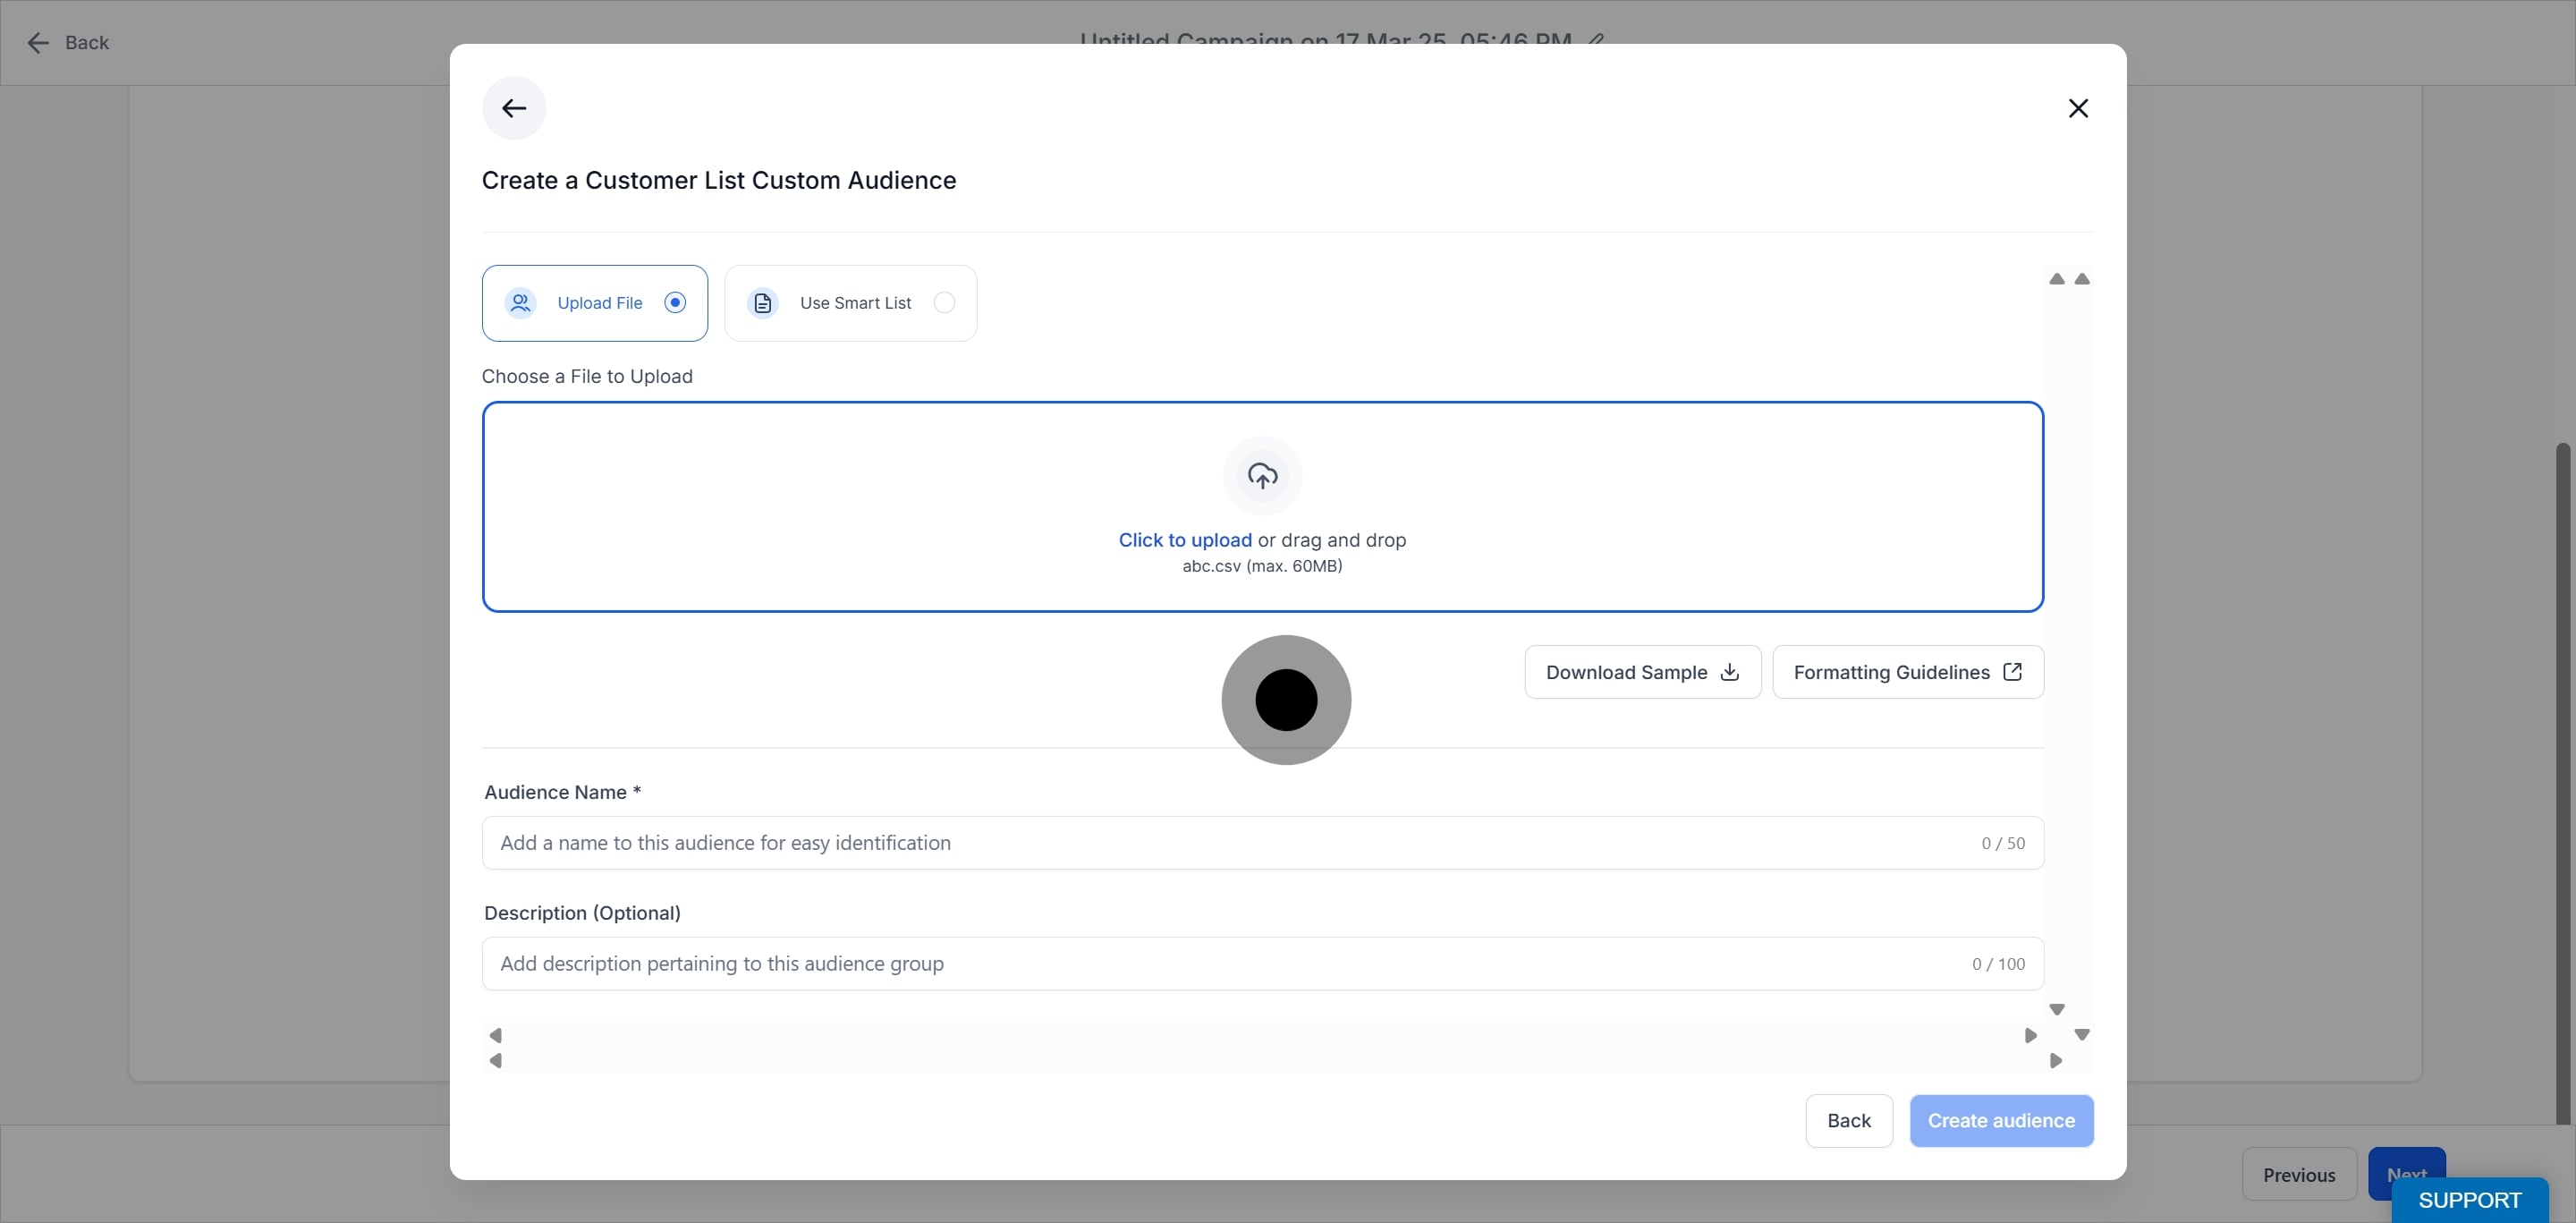Click the Upload File people icon

(520, 302)
